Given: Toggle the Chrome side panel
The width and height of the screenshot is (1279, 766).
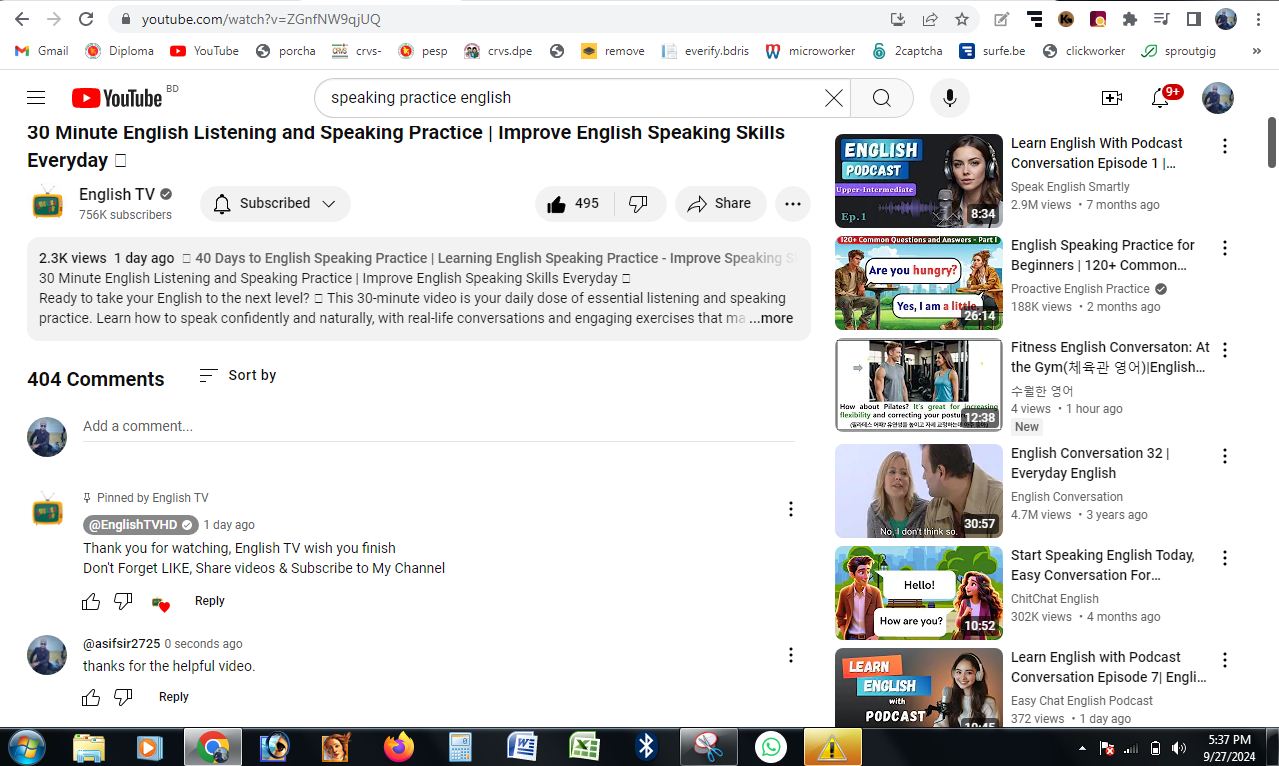Looking at the screenshot, I should [1193, 19].
